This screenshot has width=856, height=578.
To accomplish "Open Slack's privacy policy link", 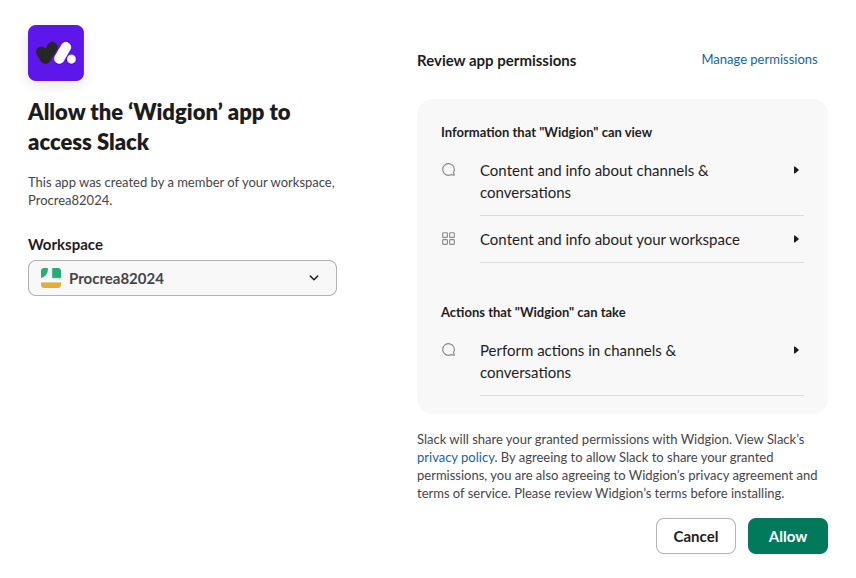I will click(456, 457).
